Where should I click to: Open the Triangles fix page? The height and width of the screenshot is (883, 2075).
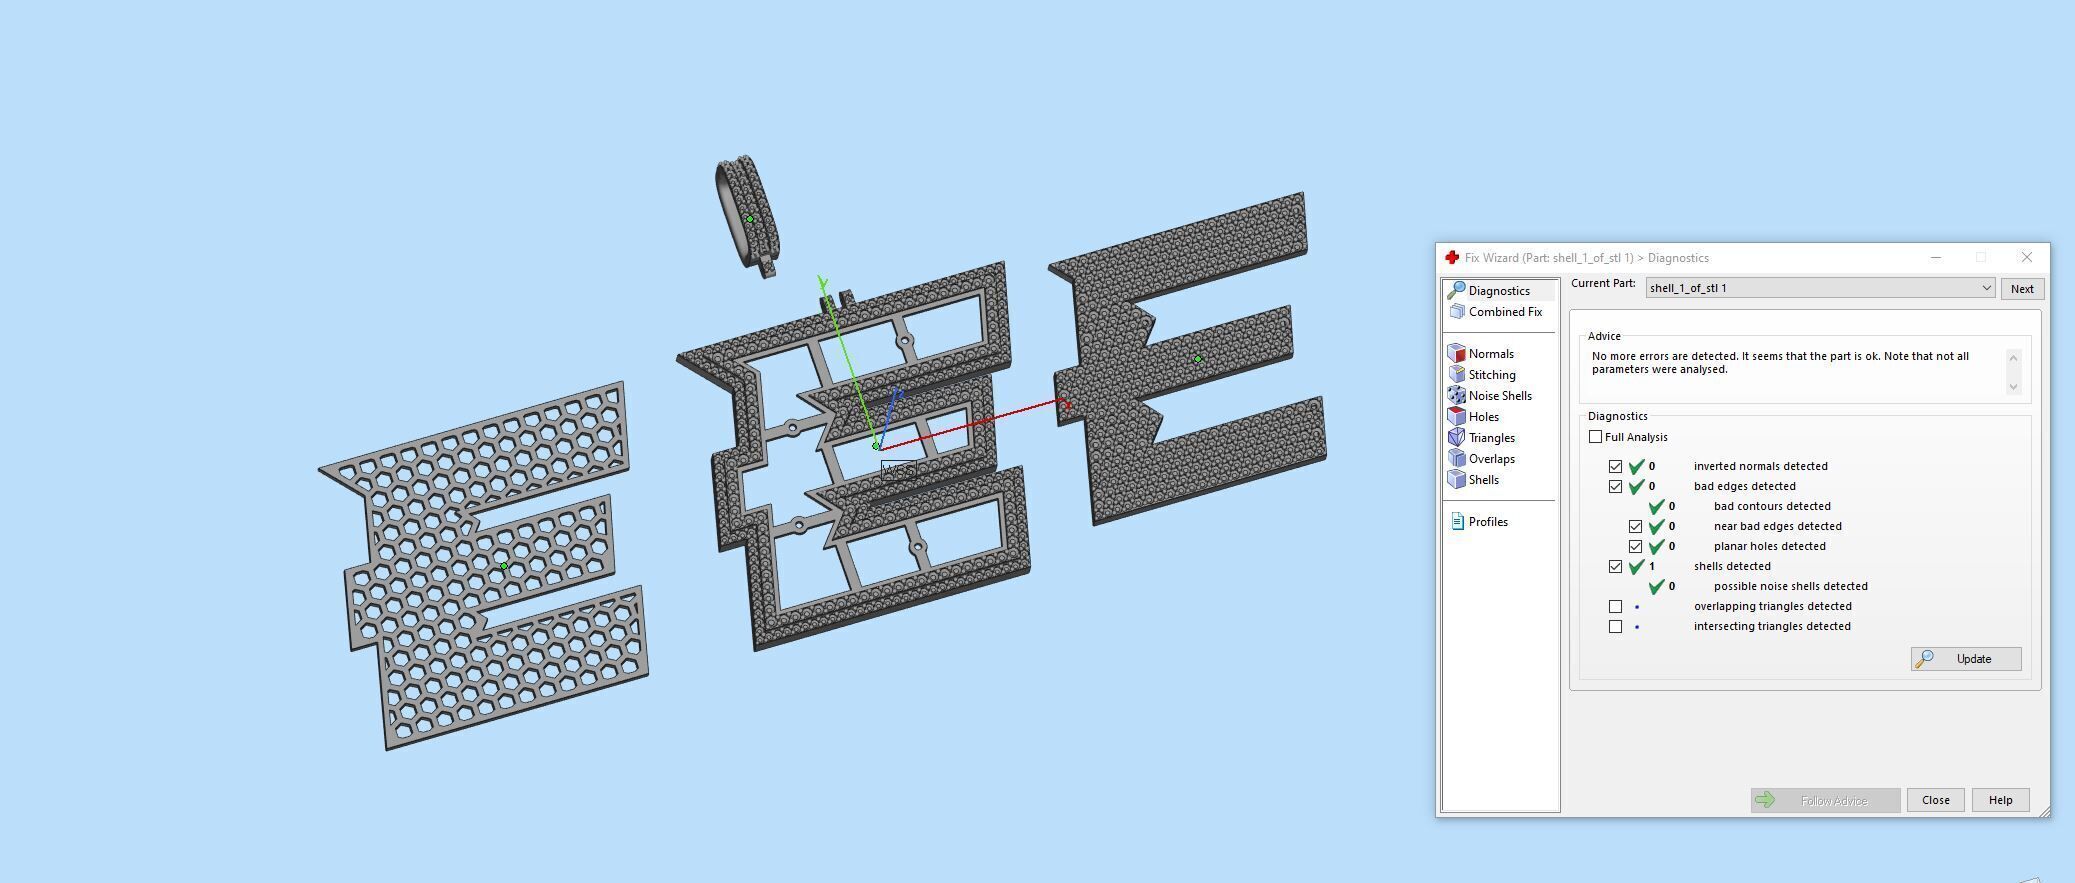(1491, 438)
